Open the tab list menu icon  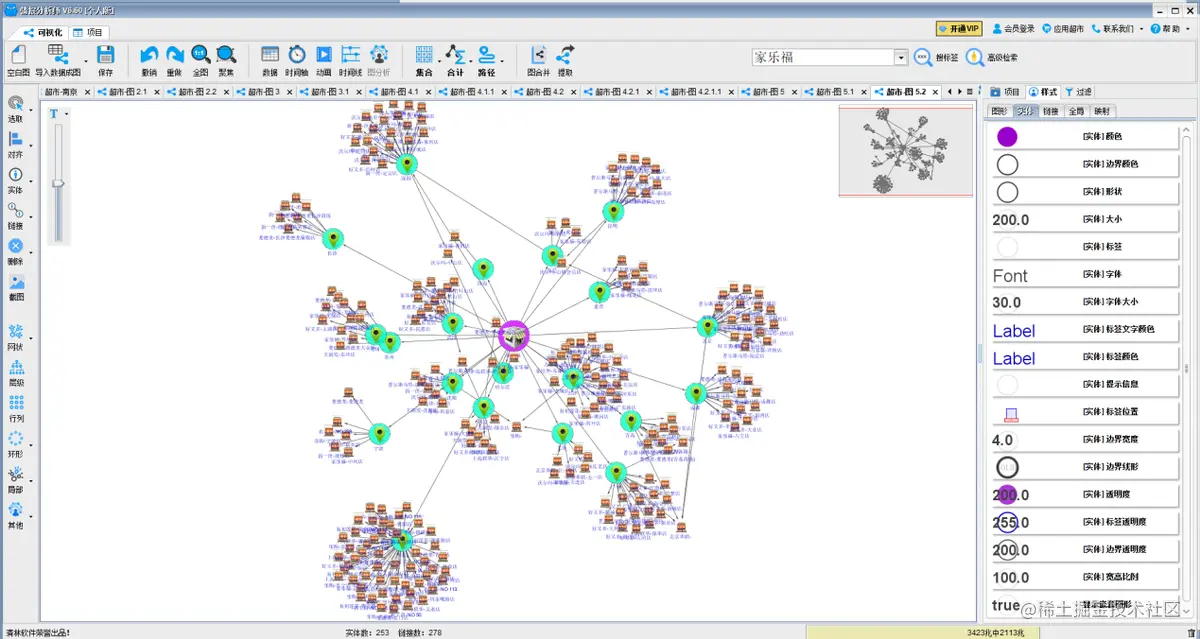(x=970, y=91)
